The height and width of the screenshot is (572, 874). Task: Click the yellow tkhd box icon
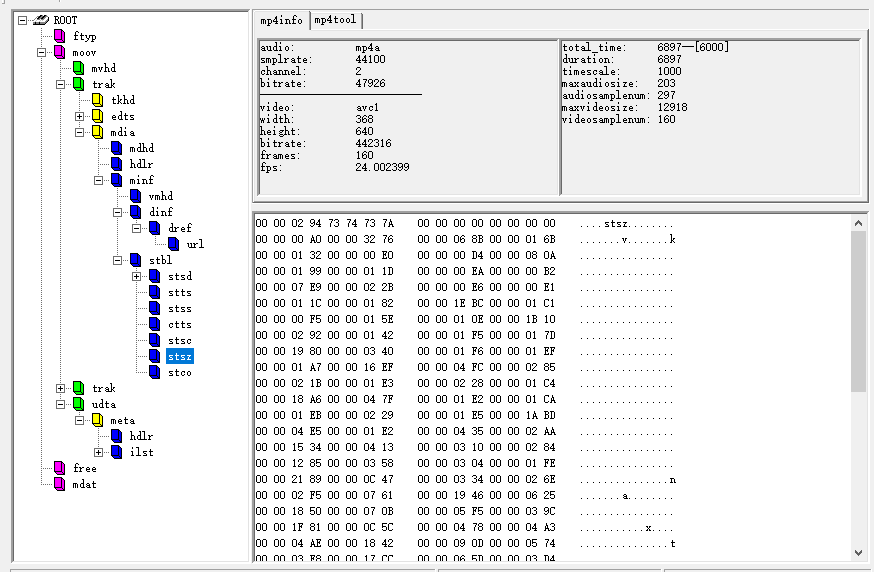[98, 100]
